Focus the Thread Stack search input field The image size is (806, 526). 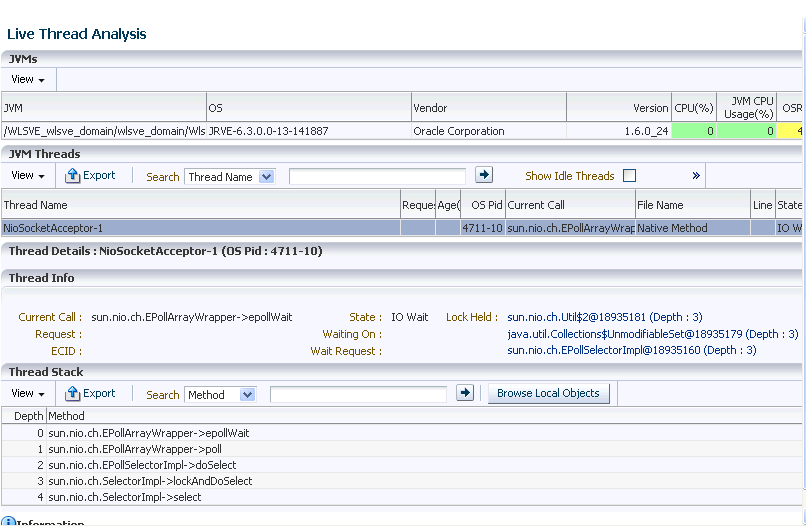[x=358, y=395]
